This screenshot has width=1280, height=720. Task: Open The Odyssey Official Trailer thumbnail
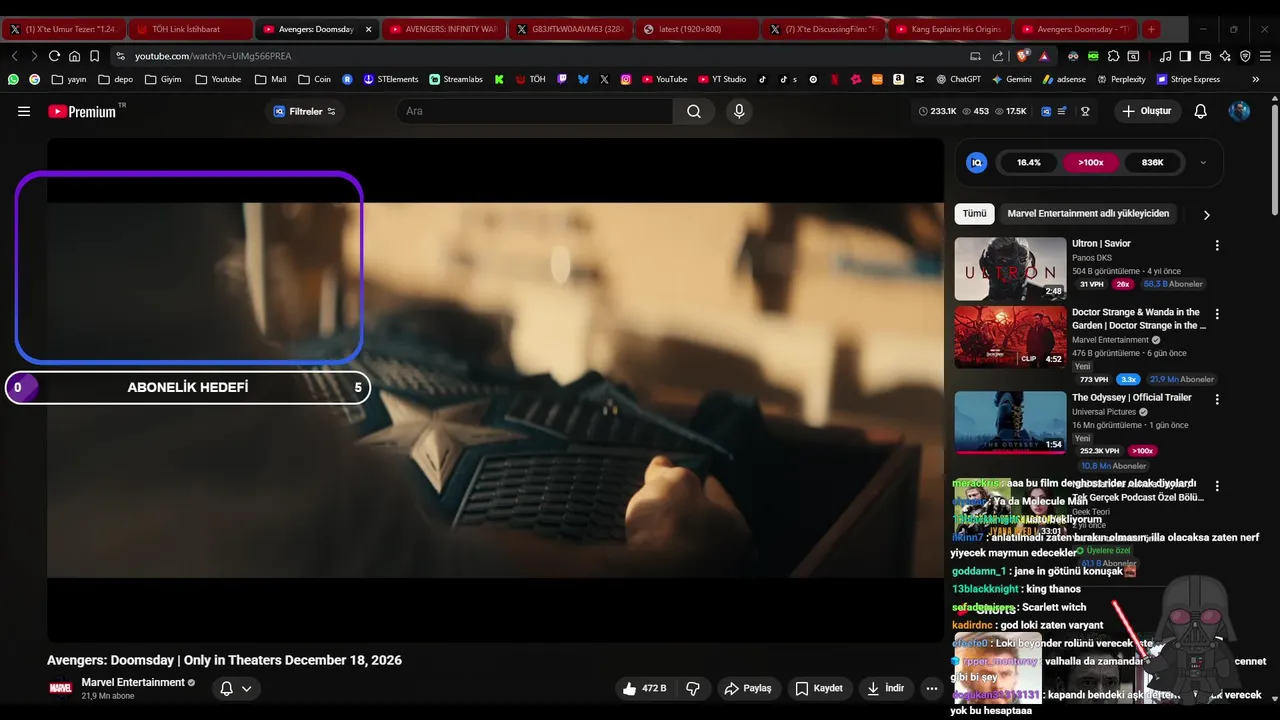(x=1010, y=422)
